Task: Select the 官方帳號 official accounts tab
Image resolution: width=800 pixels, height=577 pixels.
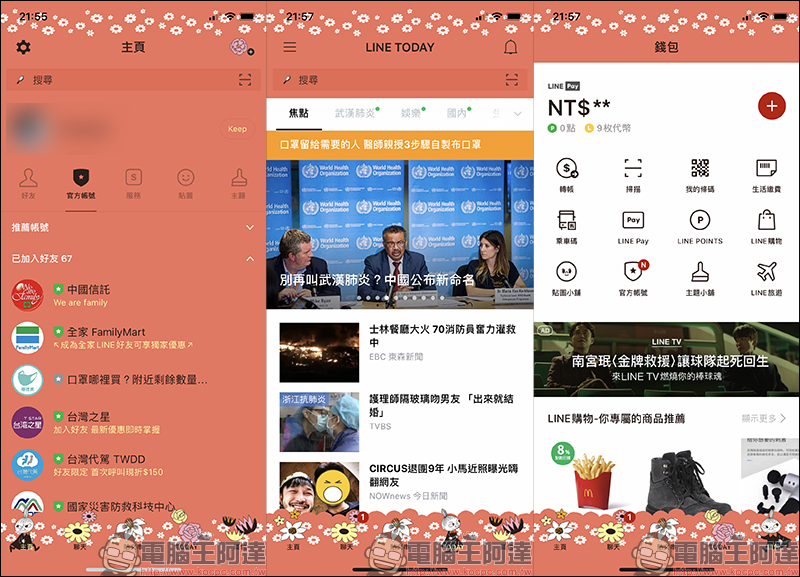Action: (81, 183)
